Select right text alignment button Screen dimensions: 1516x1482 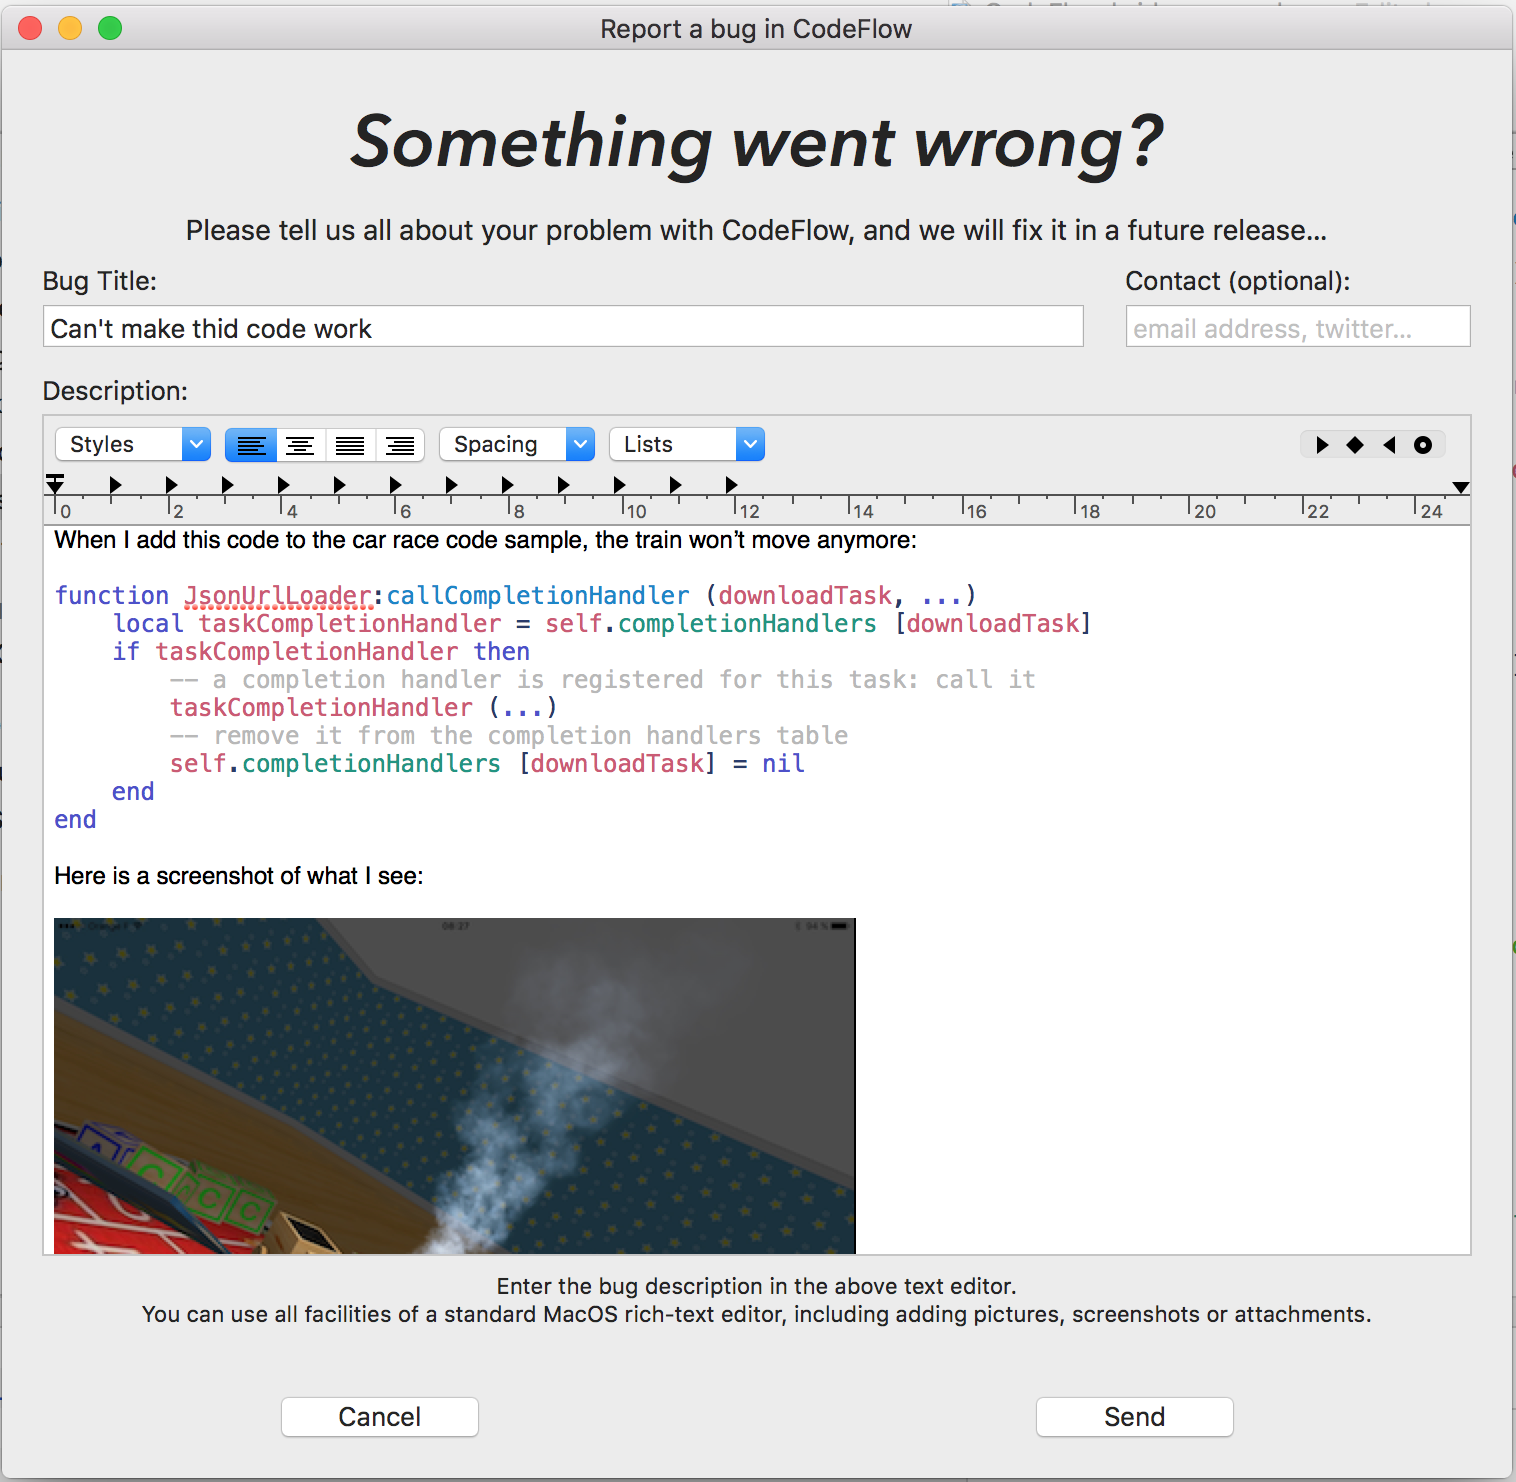click(400, 445)
